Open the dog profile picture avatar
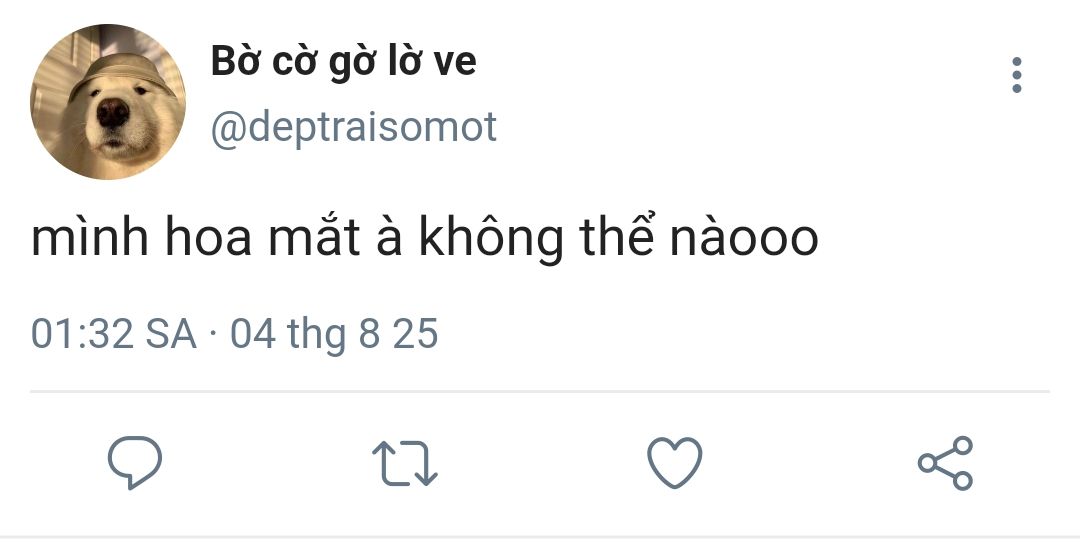1080x555 pixels. pyautogui.click(x=108, y=102)
